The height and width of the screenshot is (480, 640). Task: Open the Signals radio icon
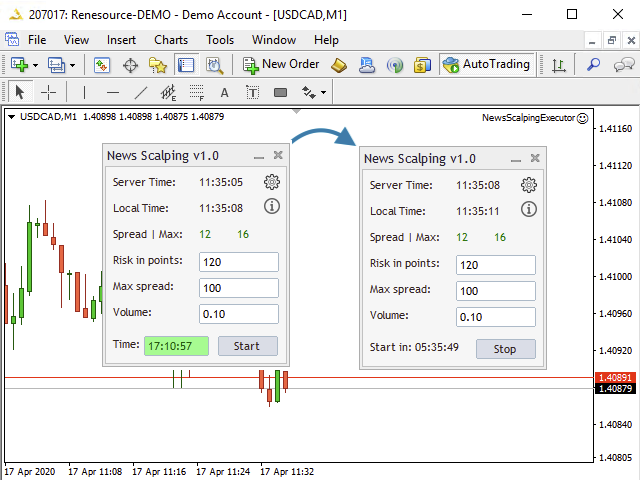(x=395, y=65)
